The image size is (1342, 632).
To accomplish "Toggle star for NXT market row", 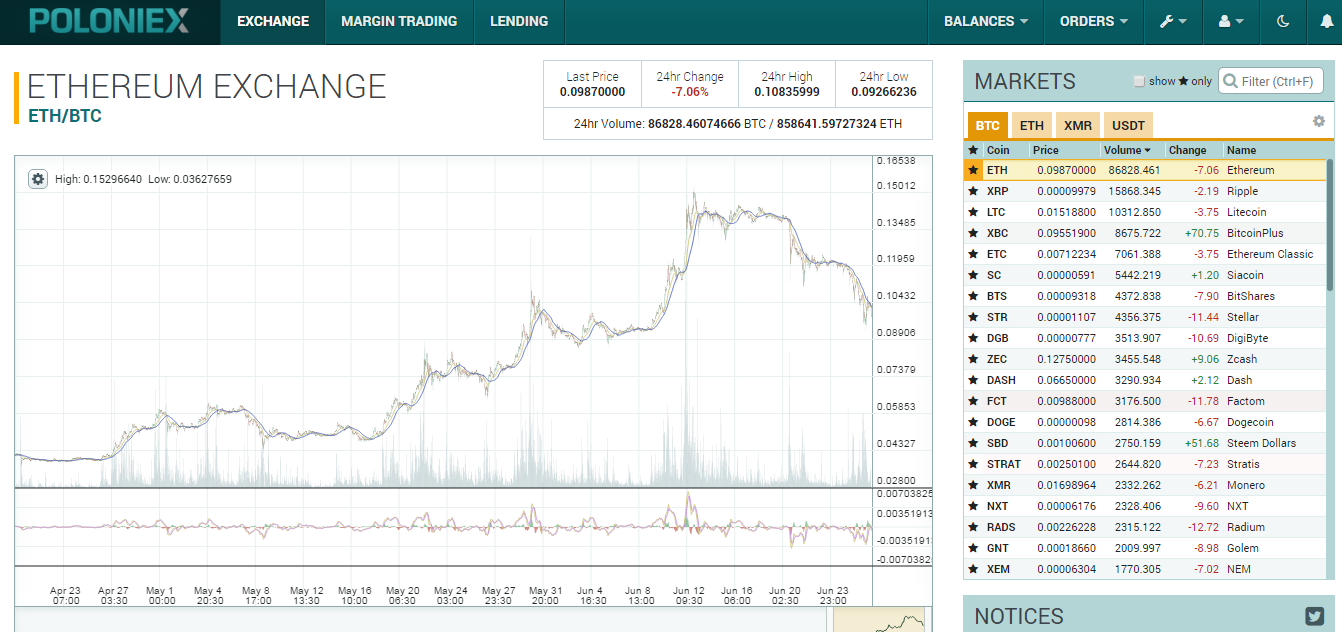I will click(x=973, y=506).
